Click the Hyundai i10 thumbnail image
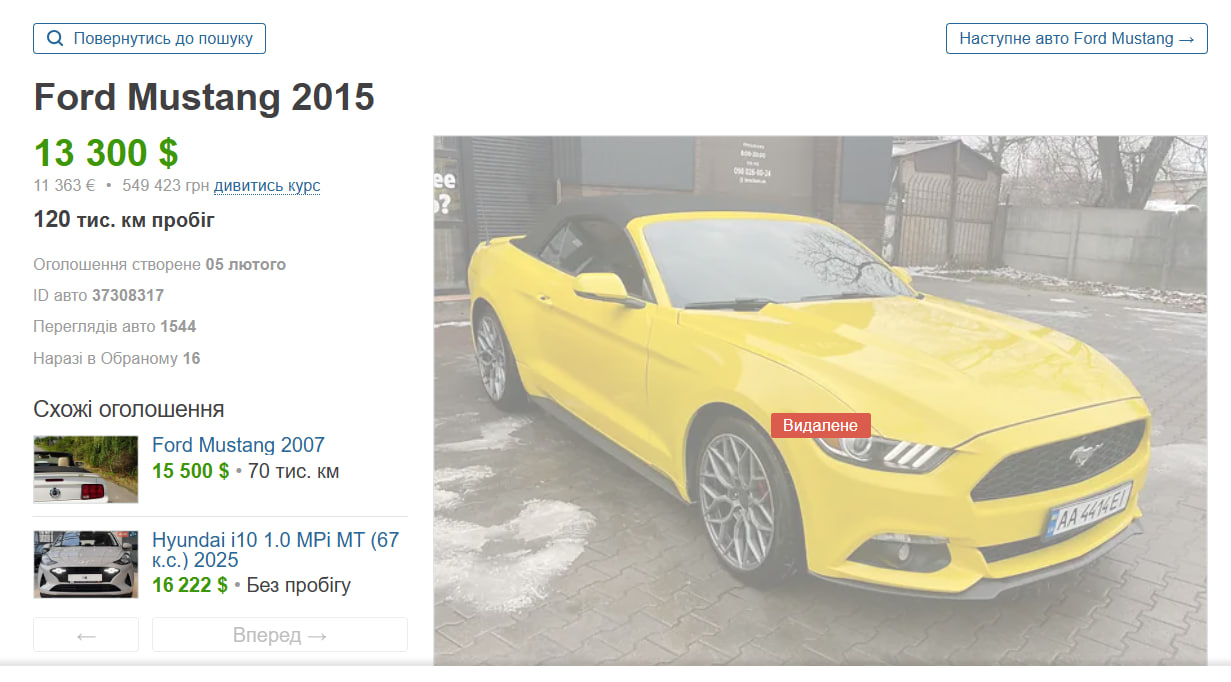This screenshot has width=1231, height=682. pyautogui.click(x=86, y=564)
